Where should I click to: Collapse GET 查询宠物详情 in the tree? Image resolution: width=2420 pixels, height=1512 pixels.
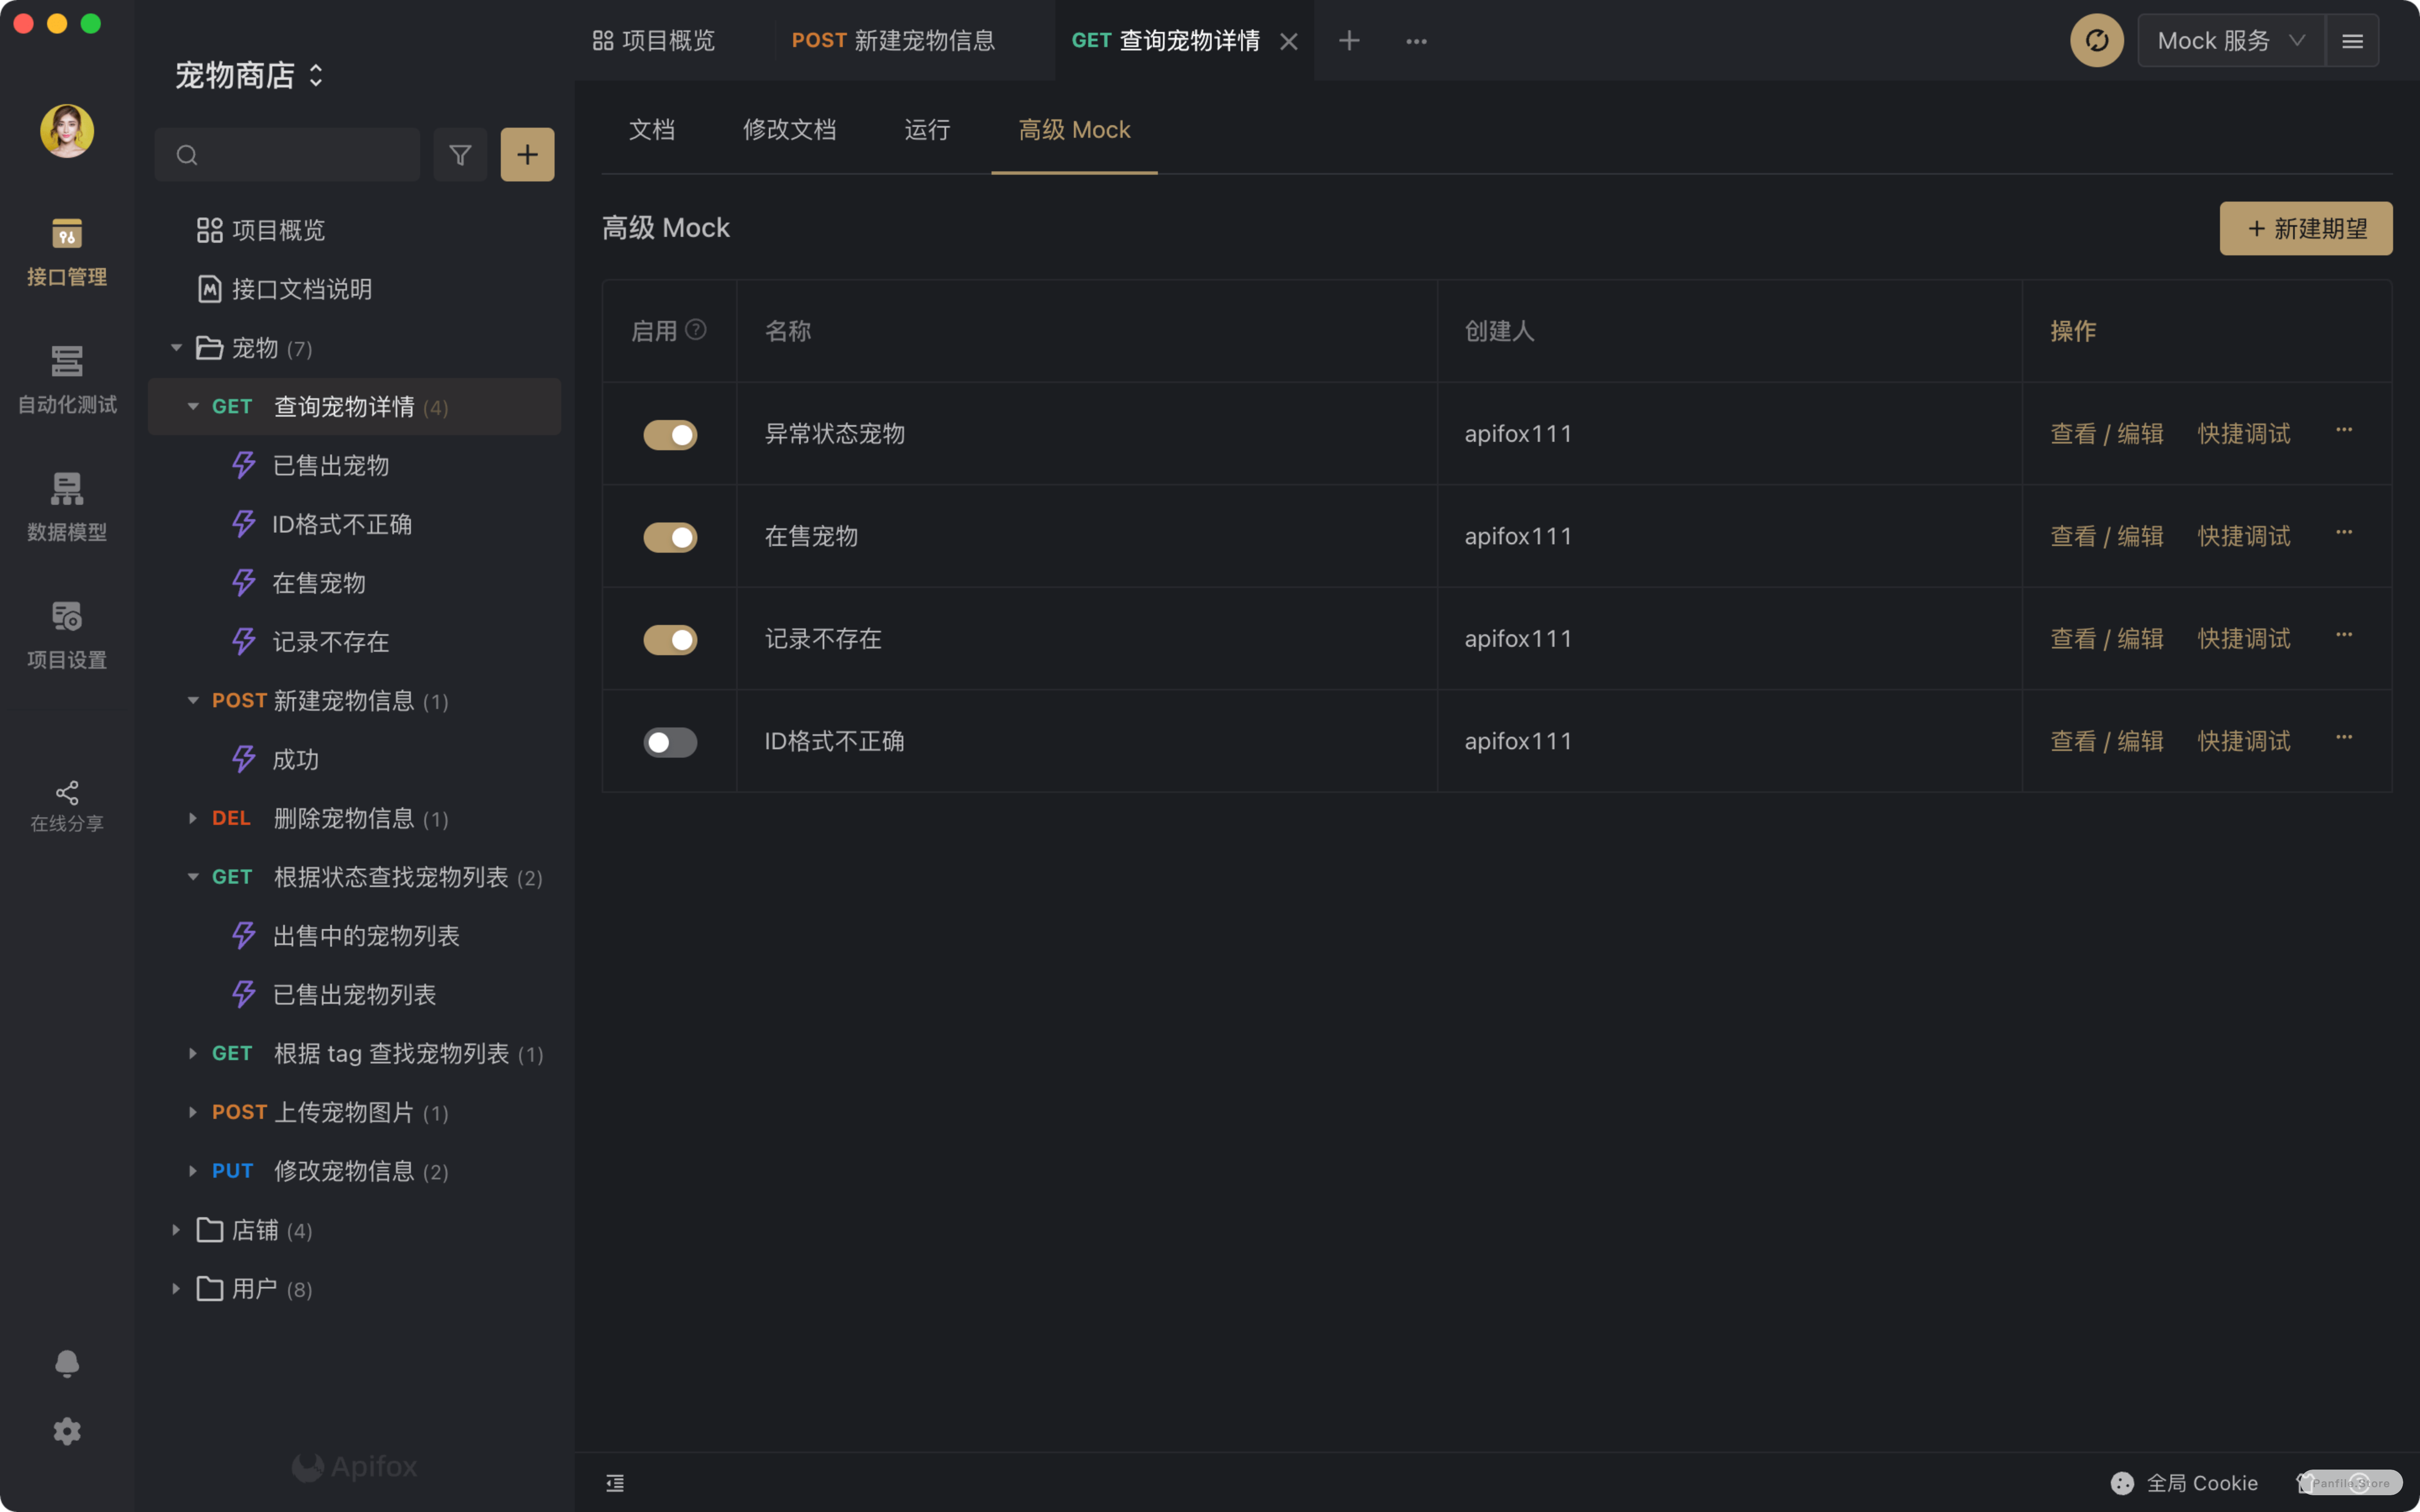(x=193, y=407)
